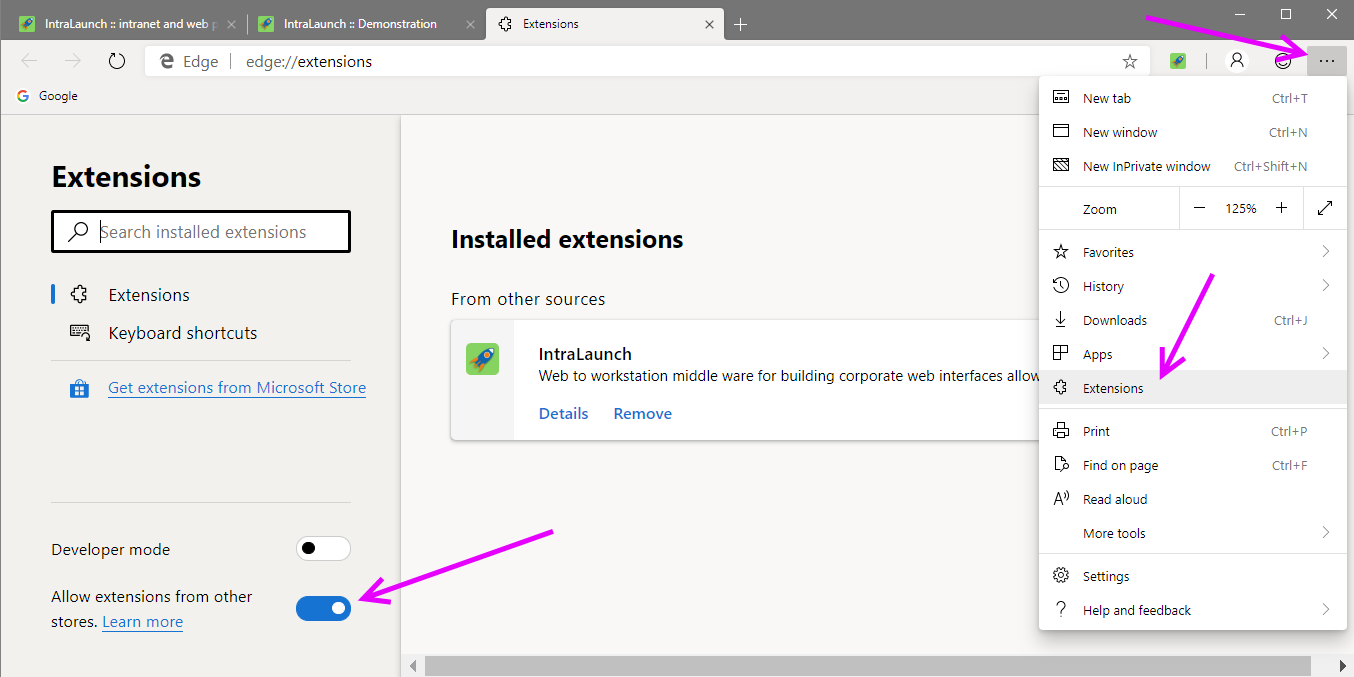Click the IntraLaunch extension name

click(585, 354)
